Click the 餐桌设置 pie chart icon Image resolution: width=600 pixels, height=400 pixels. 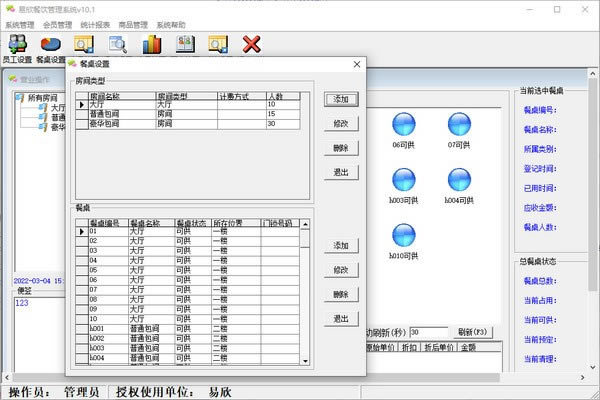50,45
